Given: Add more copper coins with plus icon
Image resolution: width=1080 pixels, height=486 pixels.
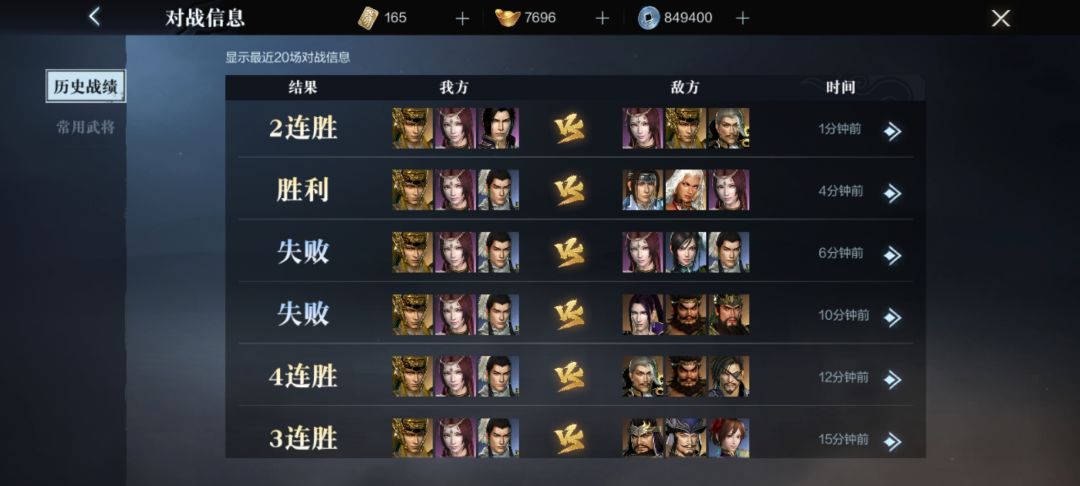Looking at the screenshot, I should (x=742, y=19).
